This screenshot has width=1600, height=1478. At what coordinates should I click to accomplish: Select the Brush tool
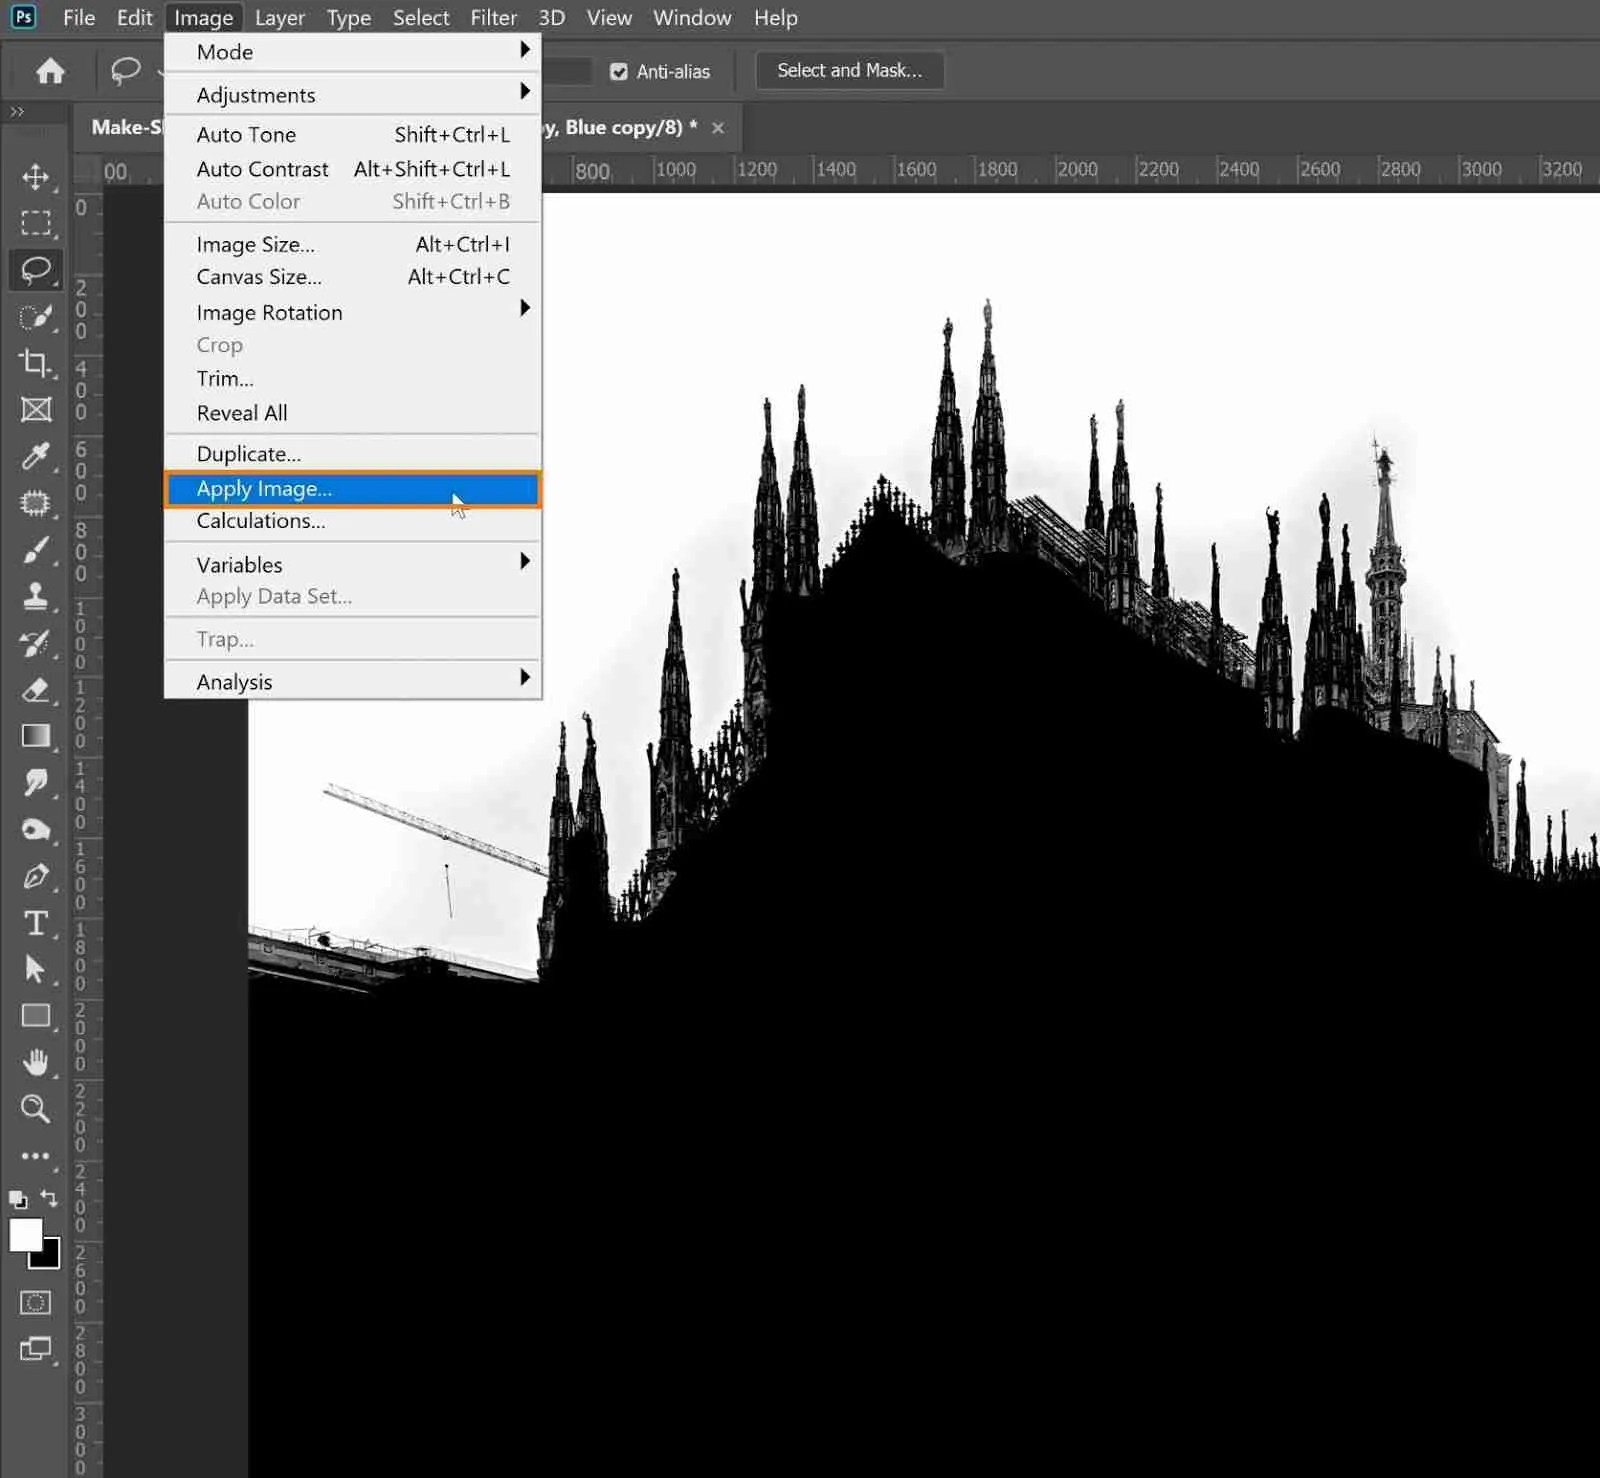pyautogui.click(x=36, y=550)
